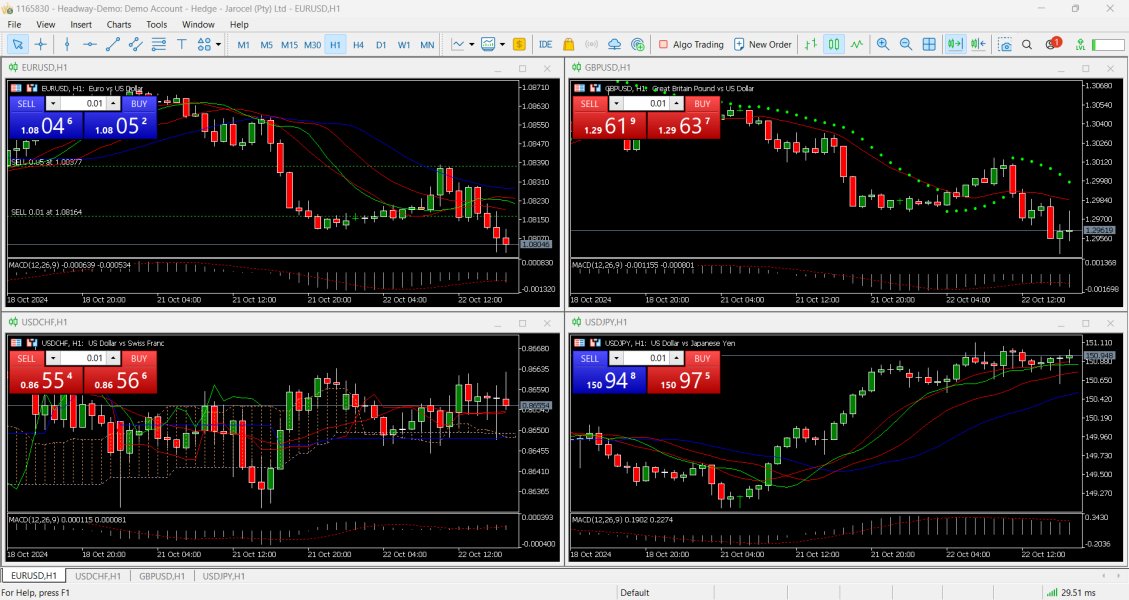The width and height of the screenshot is (1129, 600).
Task: Select the Fibonacci retracement tool
Action: pyautogui.click(x=158, y=45)
